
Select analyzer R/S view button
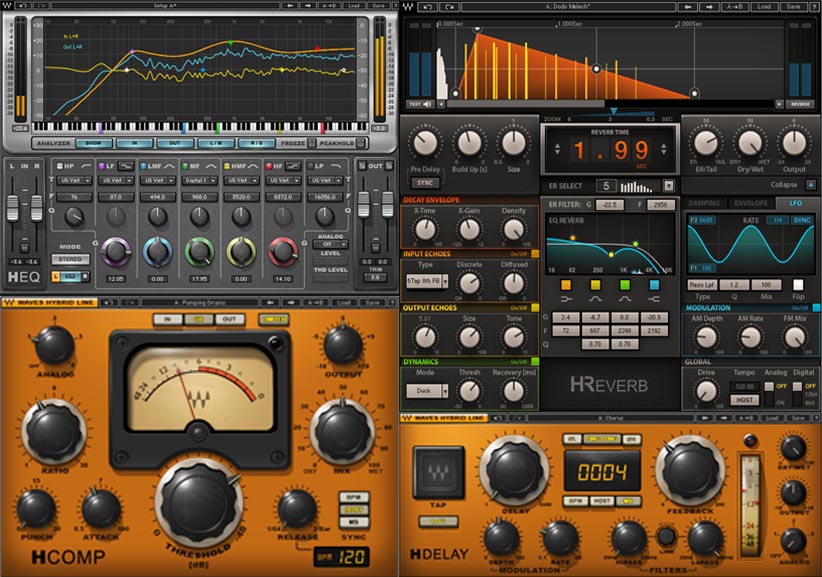click(256, 143)
